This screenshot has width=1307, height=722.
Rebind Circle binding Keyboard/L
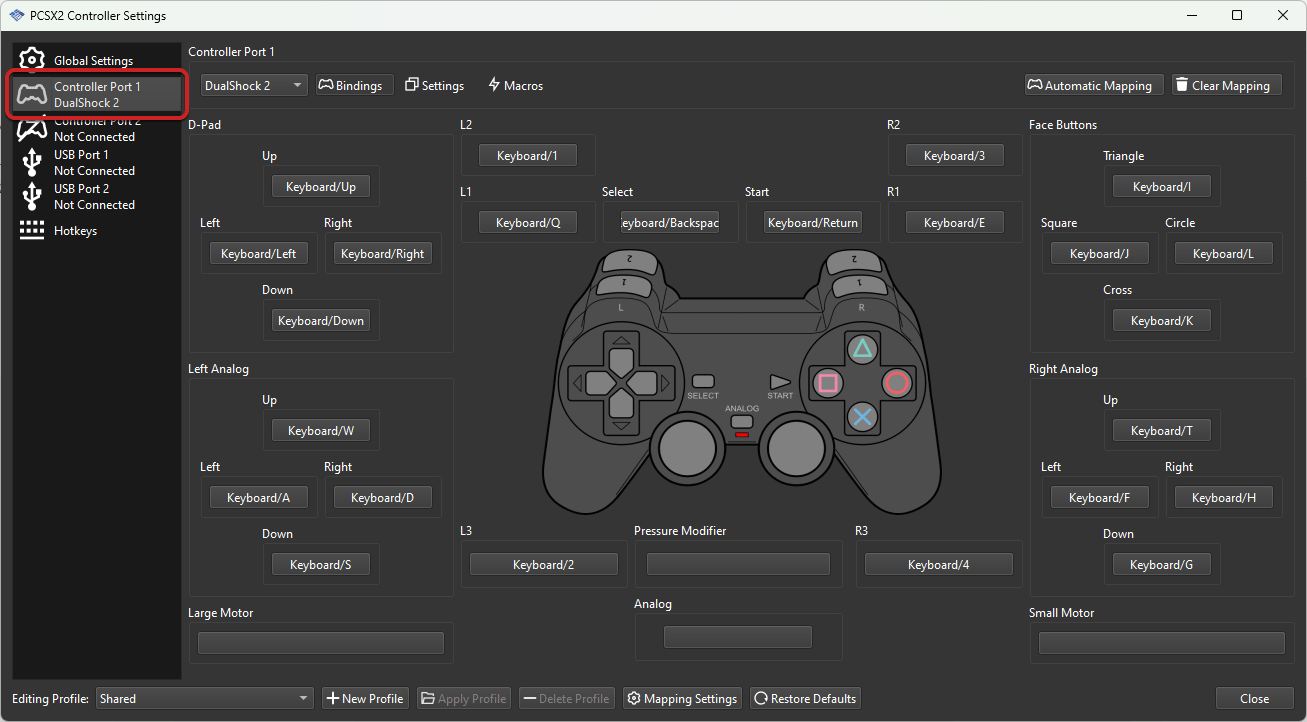1224,254
